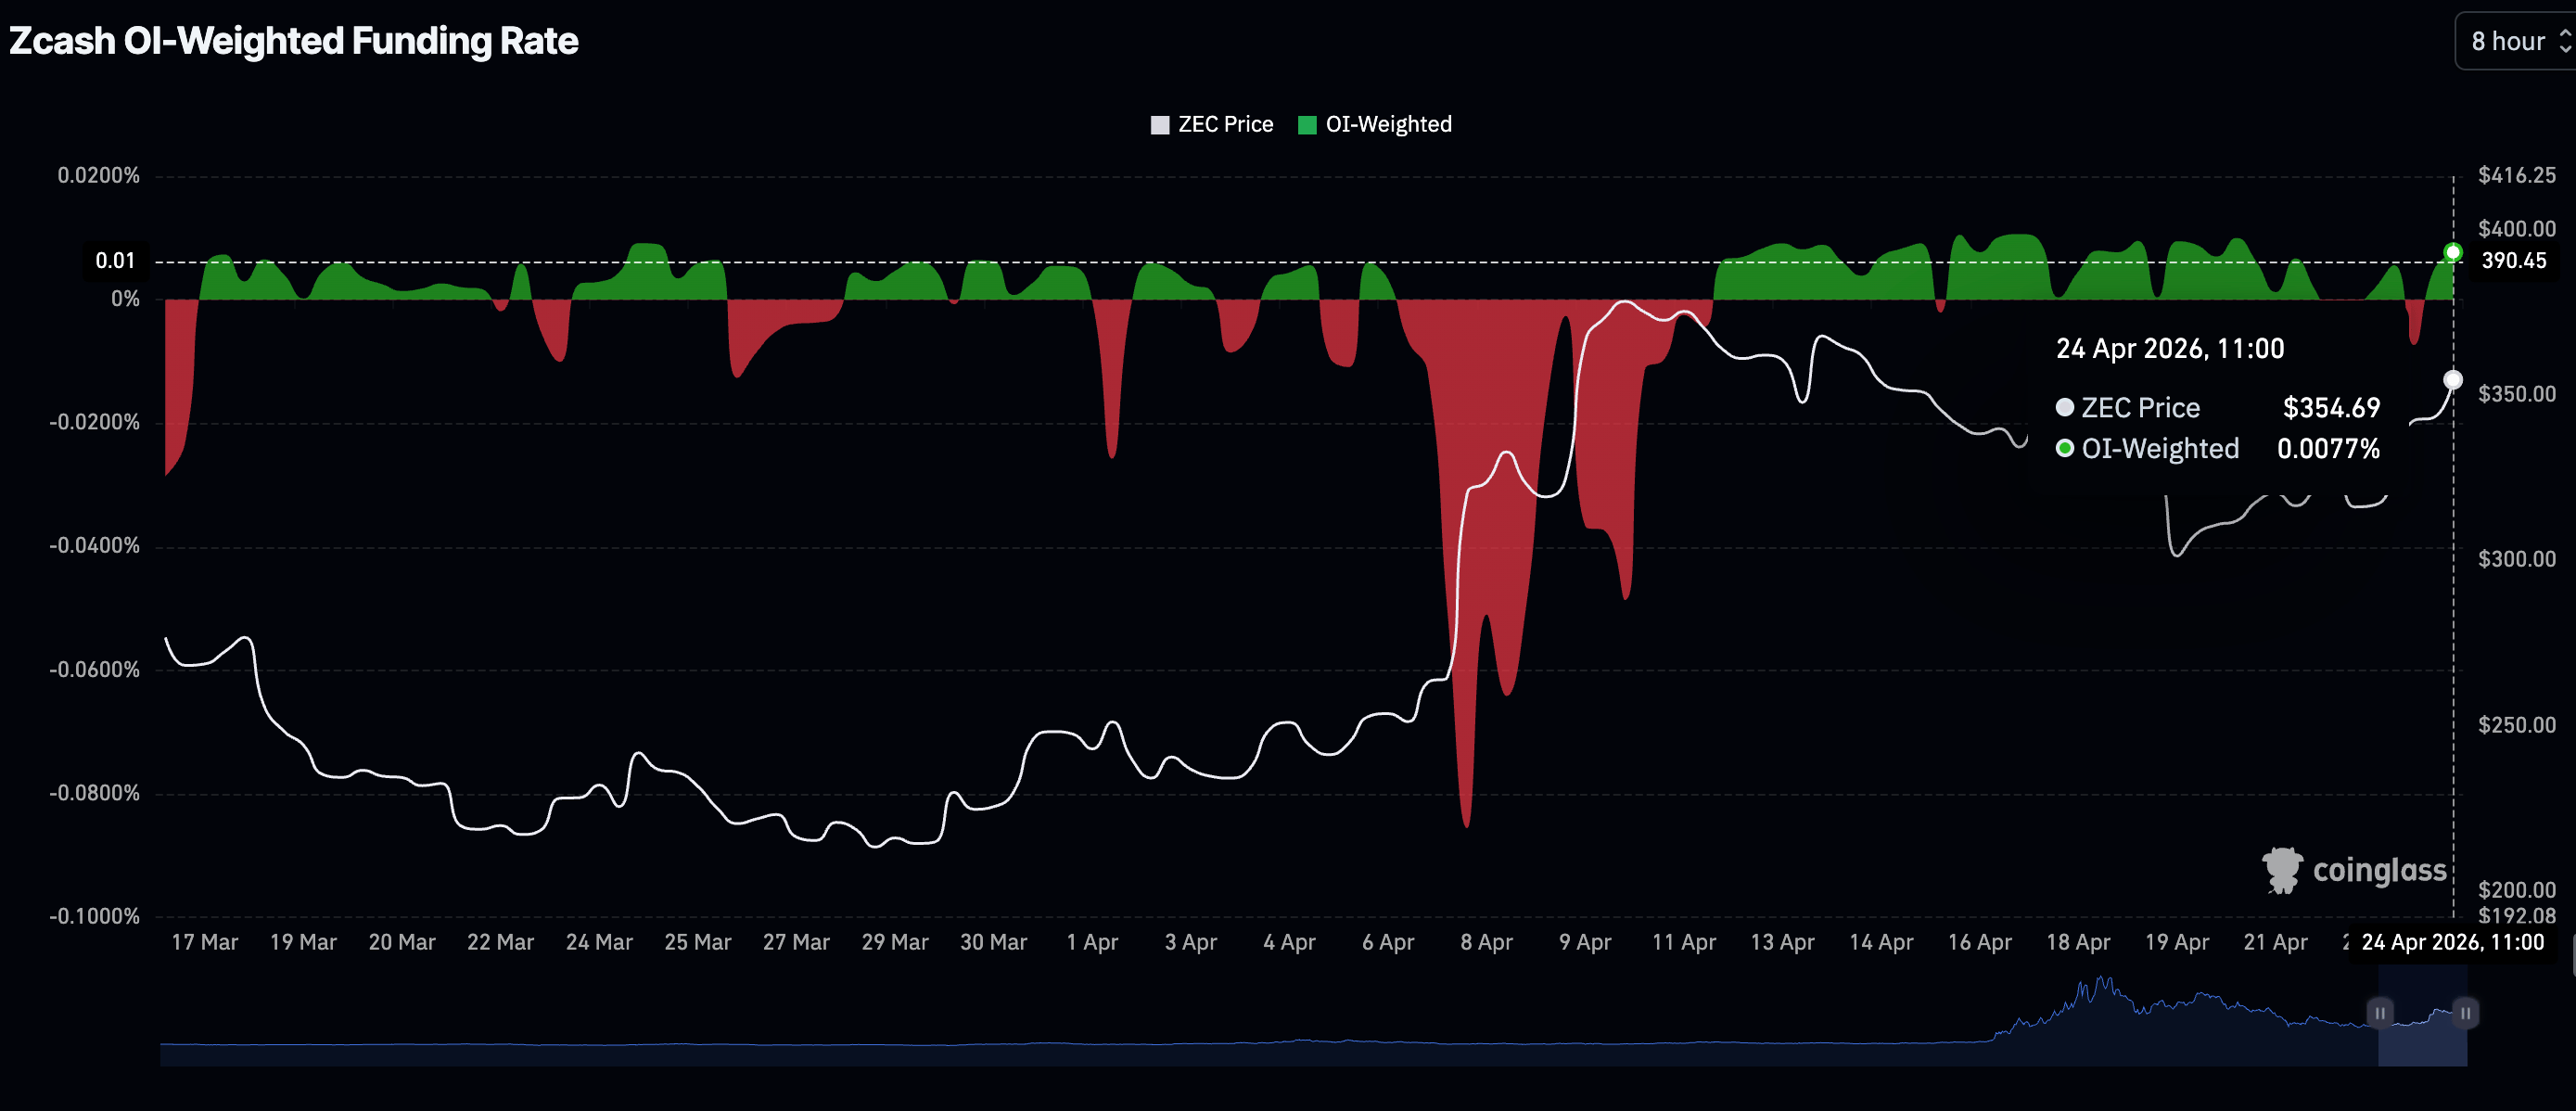Click the green OI-Weighted legend swatch

point(1306,125)
